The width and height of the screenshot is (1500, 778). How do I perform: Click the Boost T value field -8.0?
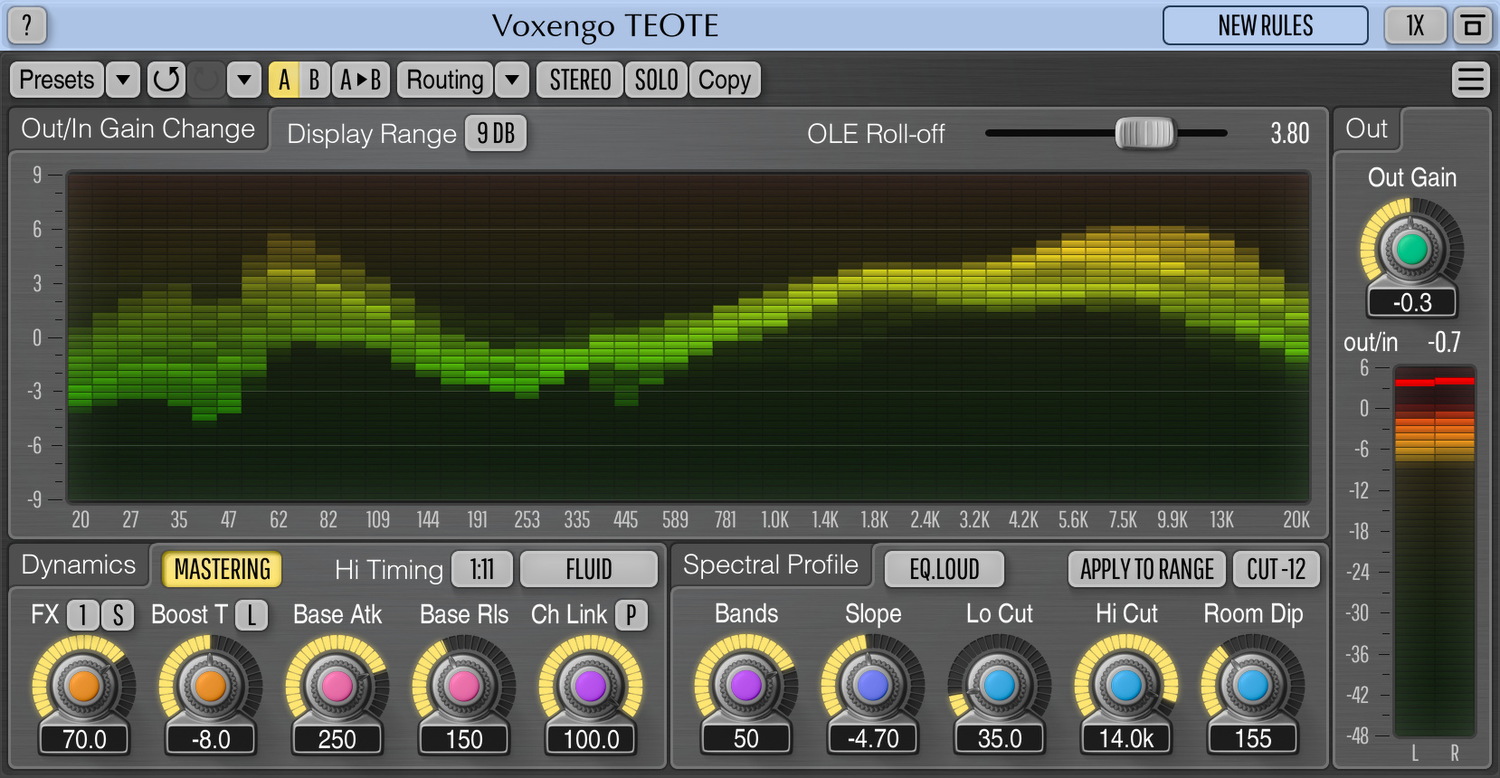coord(210,740)
